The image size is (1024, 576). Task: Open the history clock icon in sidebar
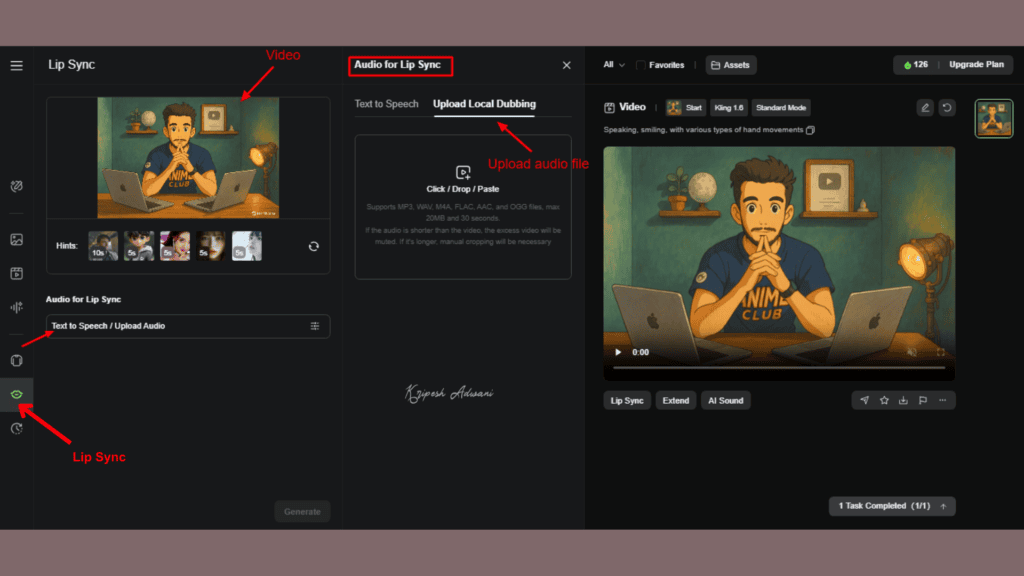click(x=16, y=428)
